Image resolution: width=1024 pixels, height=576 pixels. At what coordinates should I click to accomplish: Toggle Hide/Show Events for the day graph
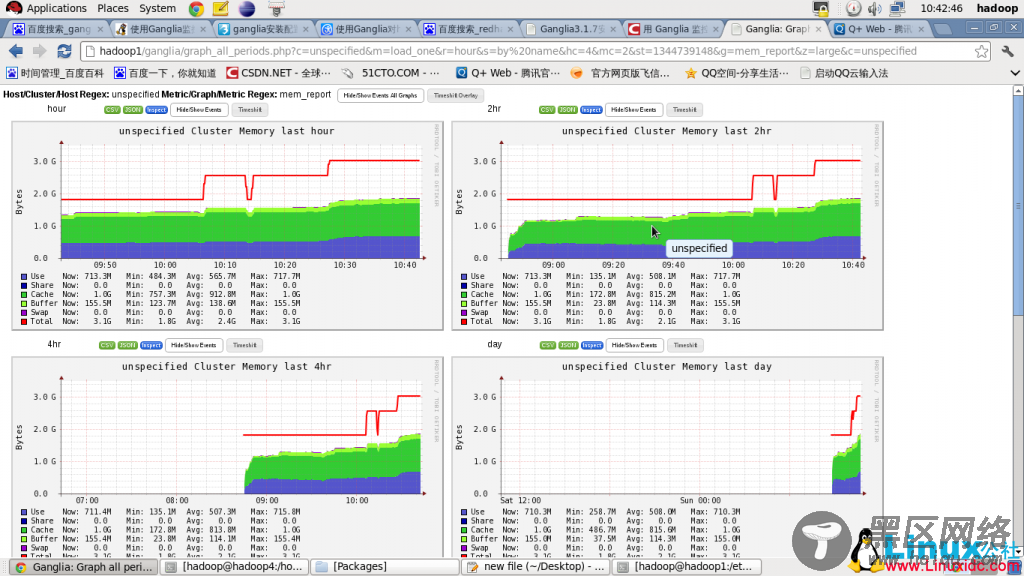tap(634, 345)
